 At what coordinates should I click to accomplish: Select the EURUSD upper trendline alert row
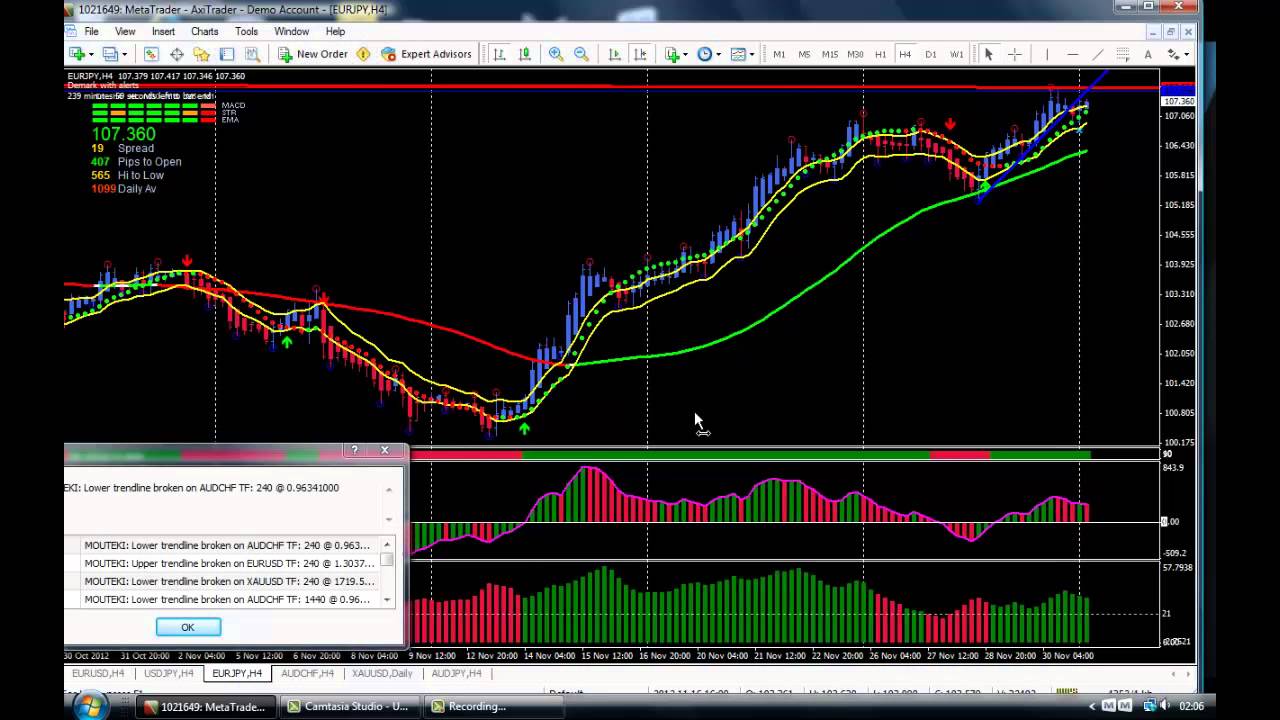tap(222, 563)
